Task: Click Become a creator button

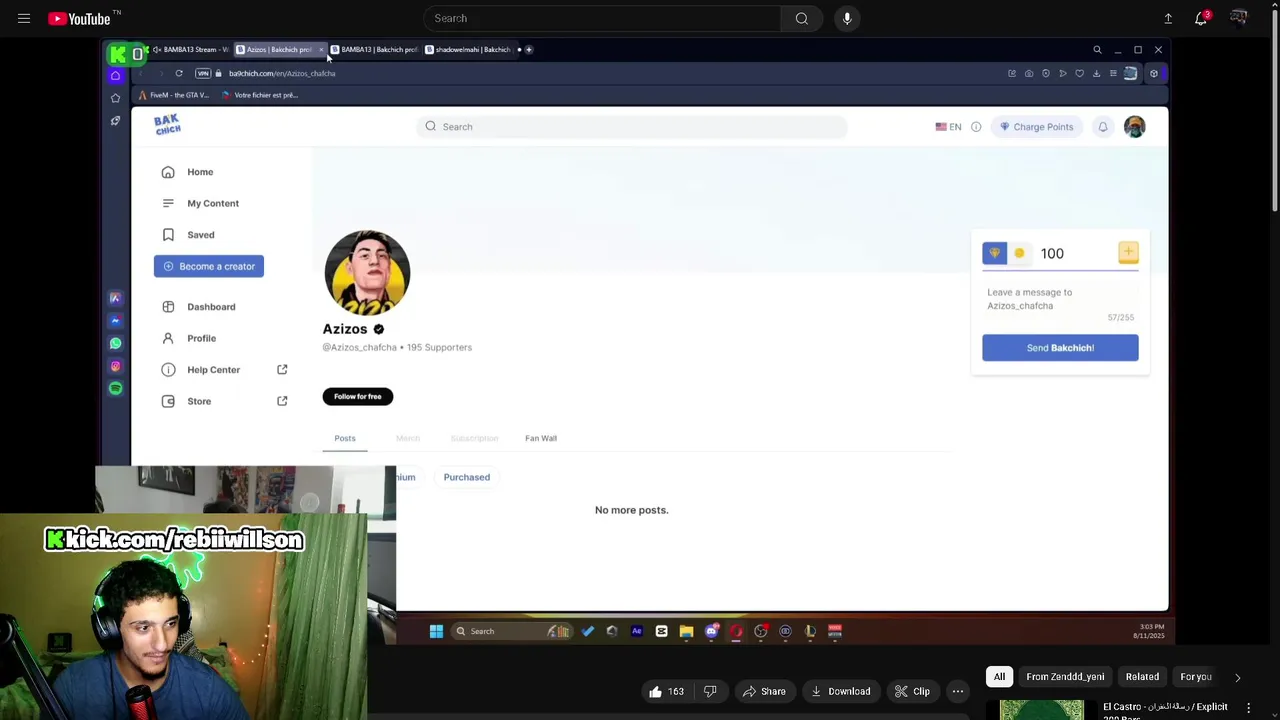Action: click(x=209, y=266)
